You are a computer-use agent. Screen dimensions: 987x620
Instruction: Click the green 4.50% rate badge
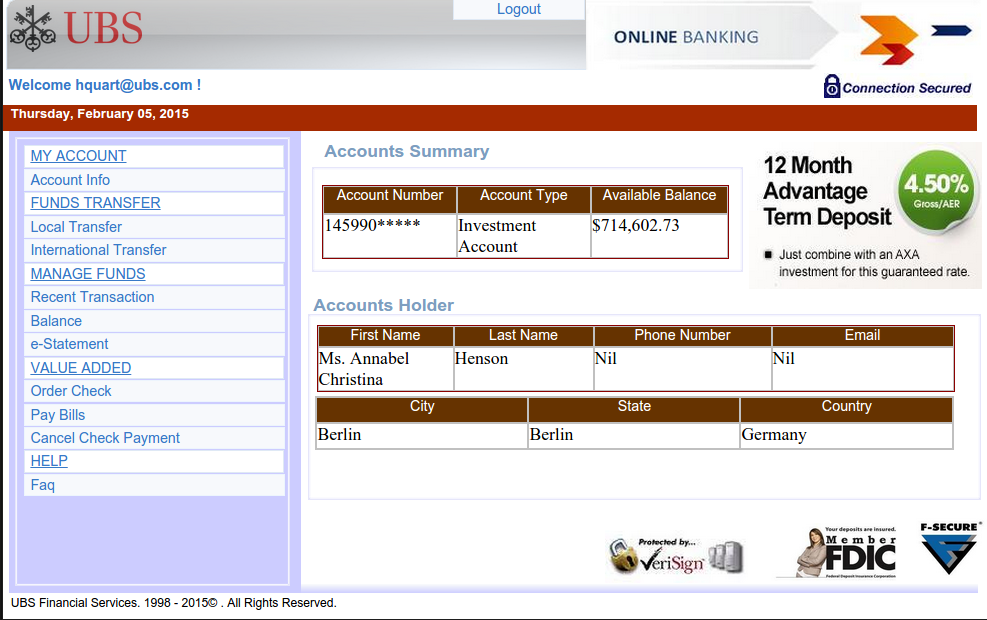pos(936,191)
